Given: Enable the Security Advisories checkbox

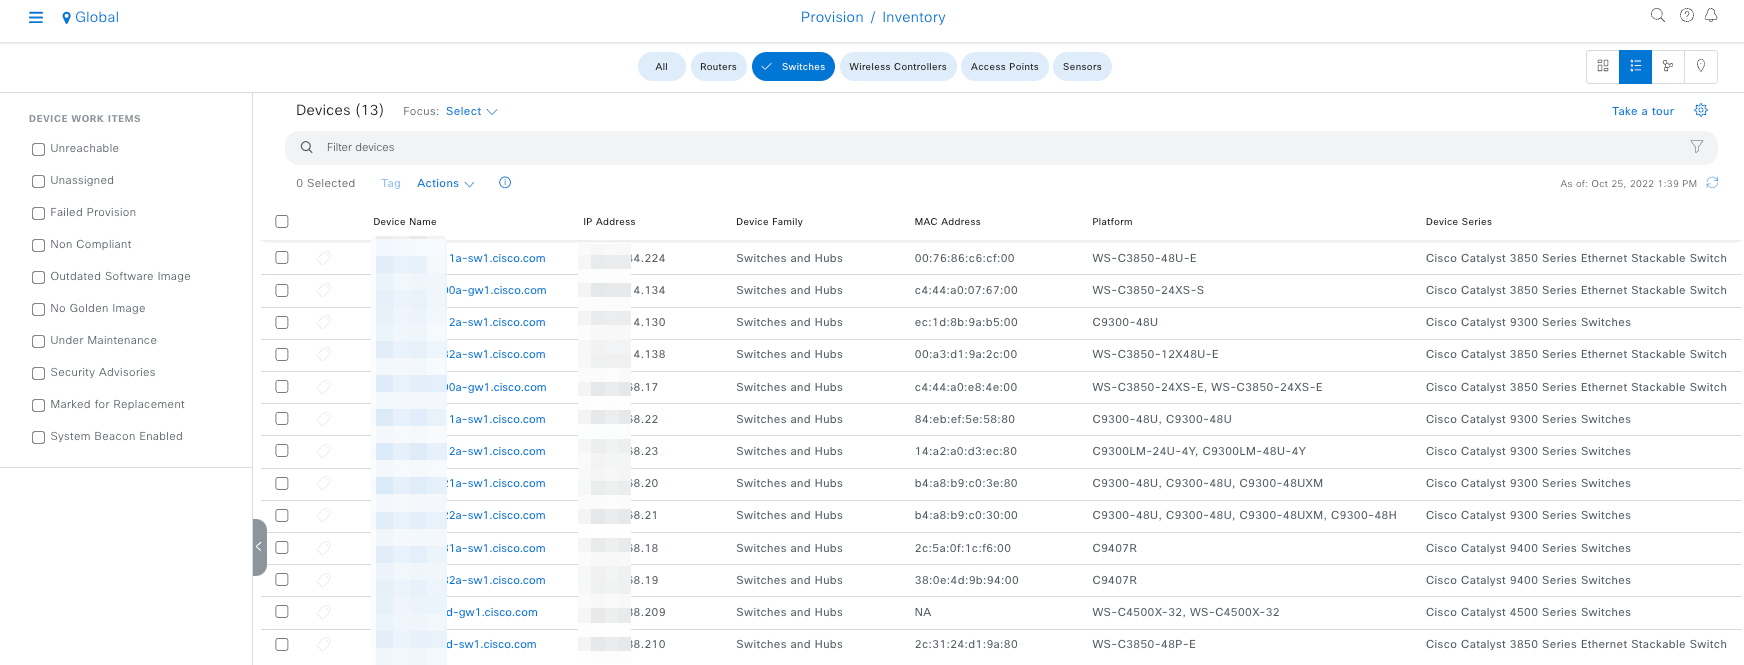Looking at the screenshot, I should coord(38,373).
